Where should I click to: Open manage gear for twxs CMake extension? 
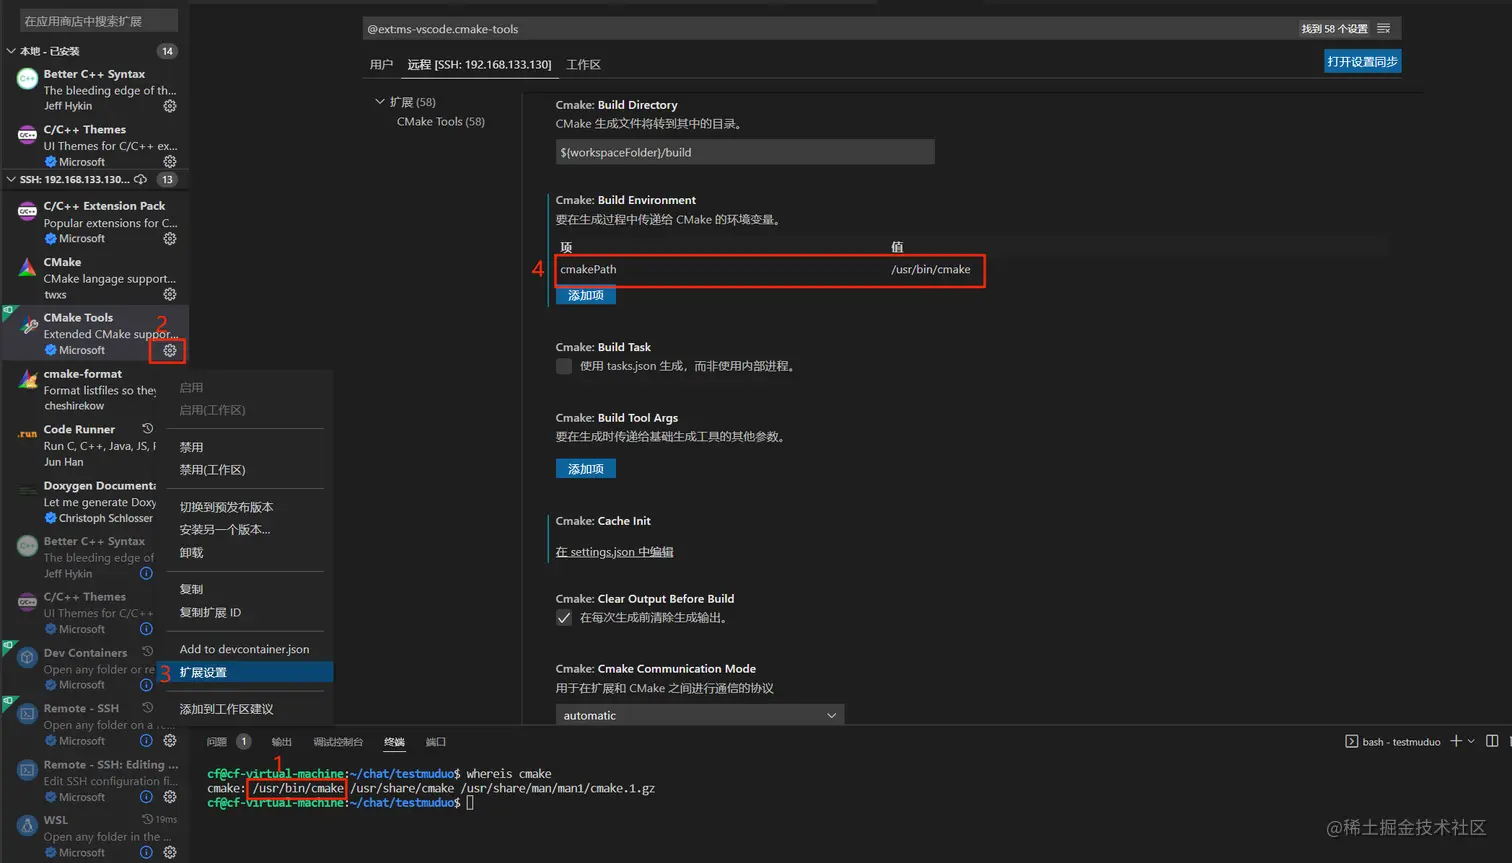pyautogui.click(x=170, y=295)
